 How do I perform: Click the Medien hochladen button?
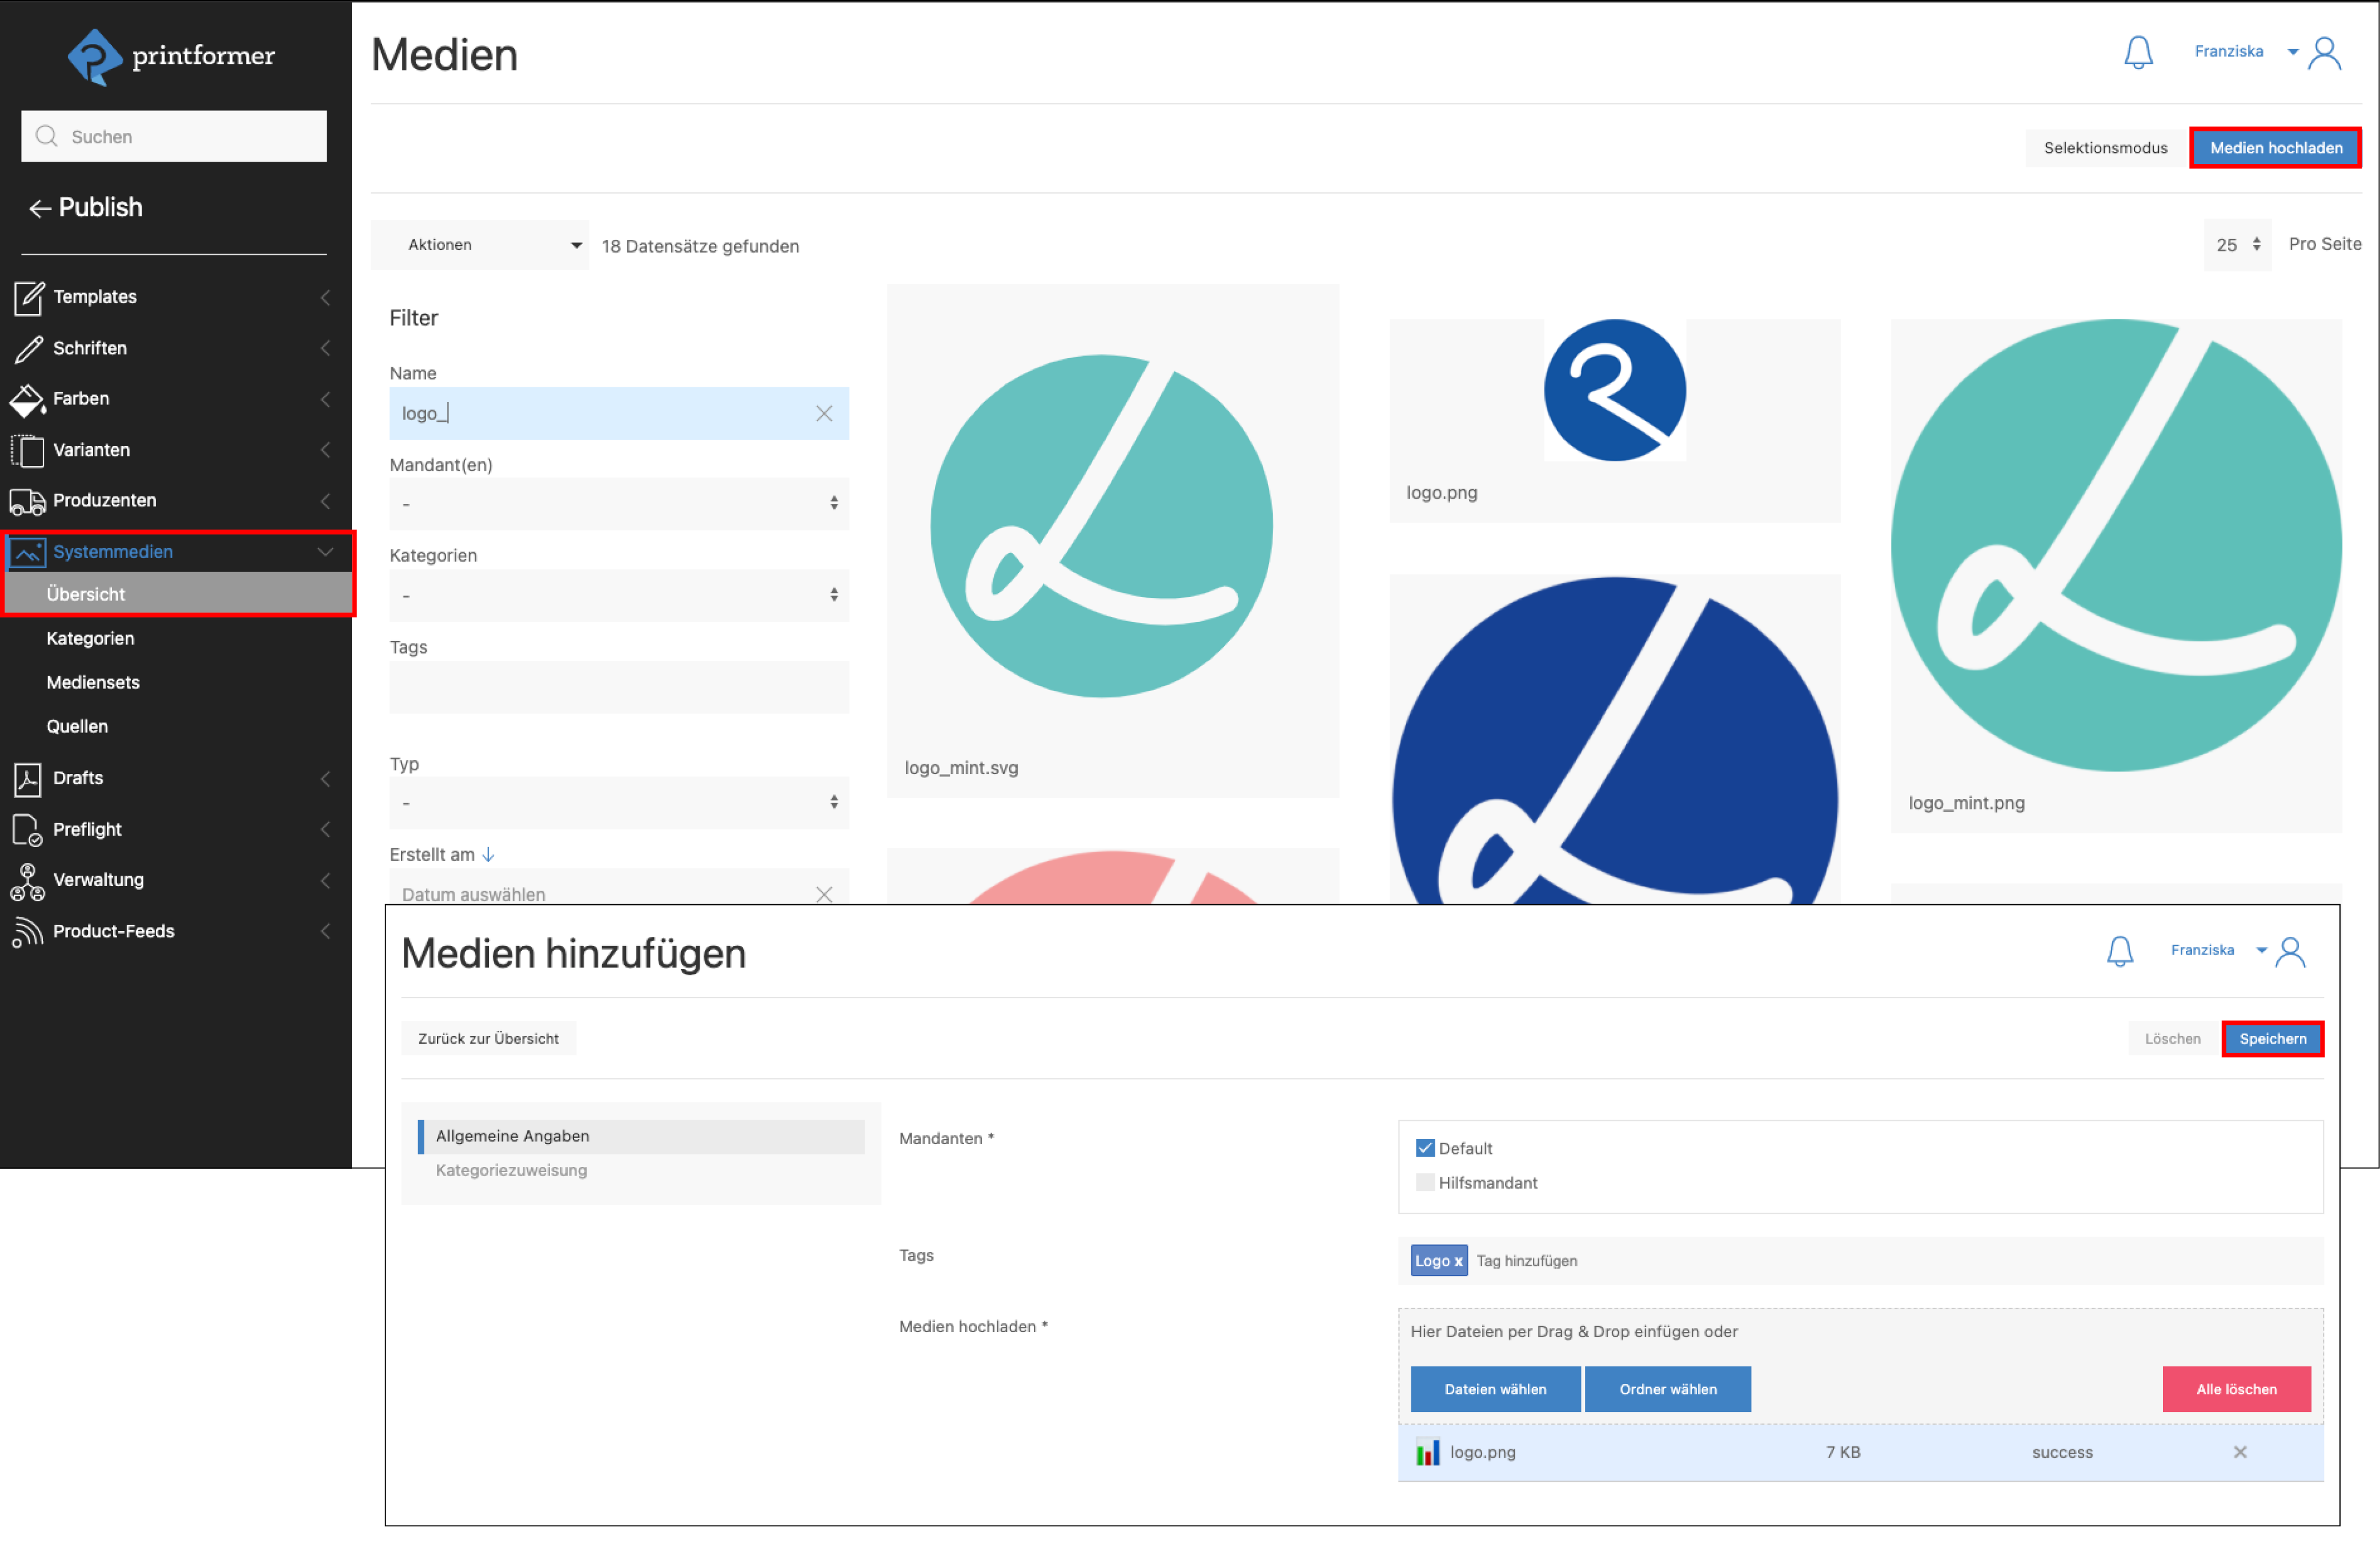[x=2275, y=148]
